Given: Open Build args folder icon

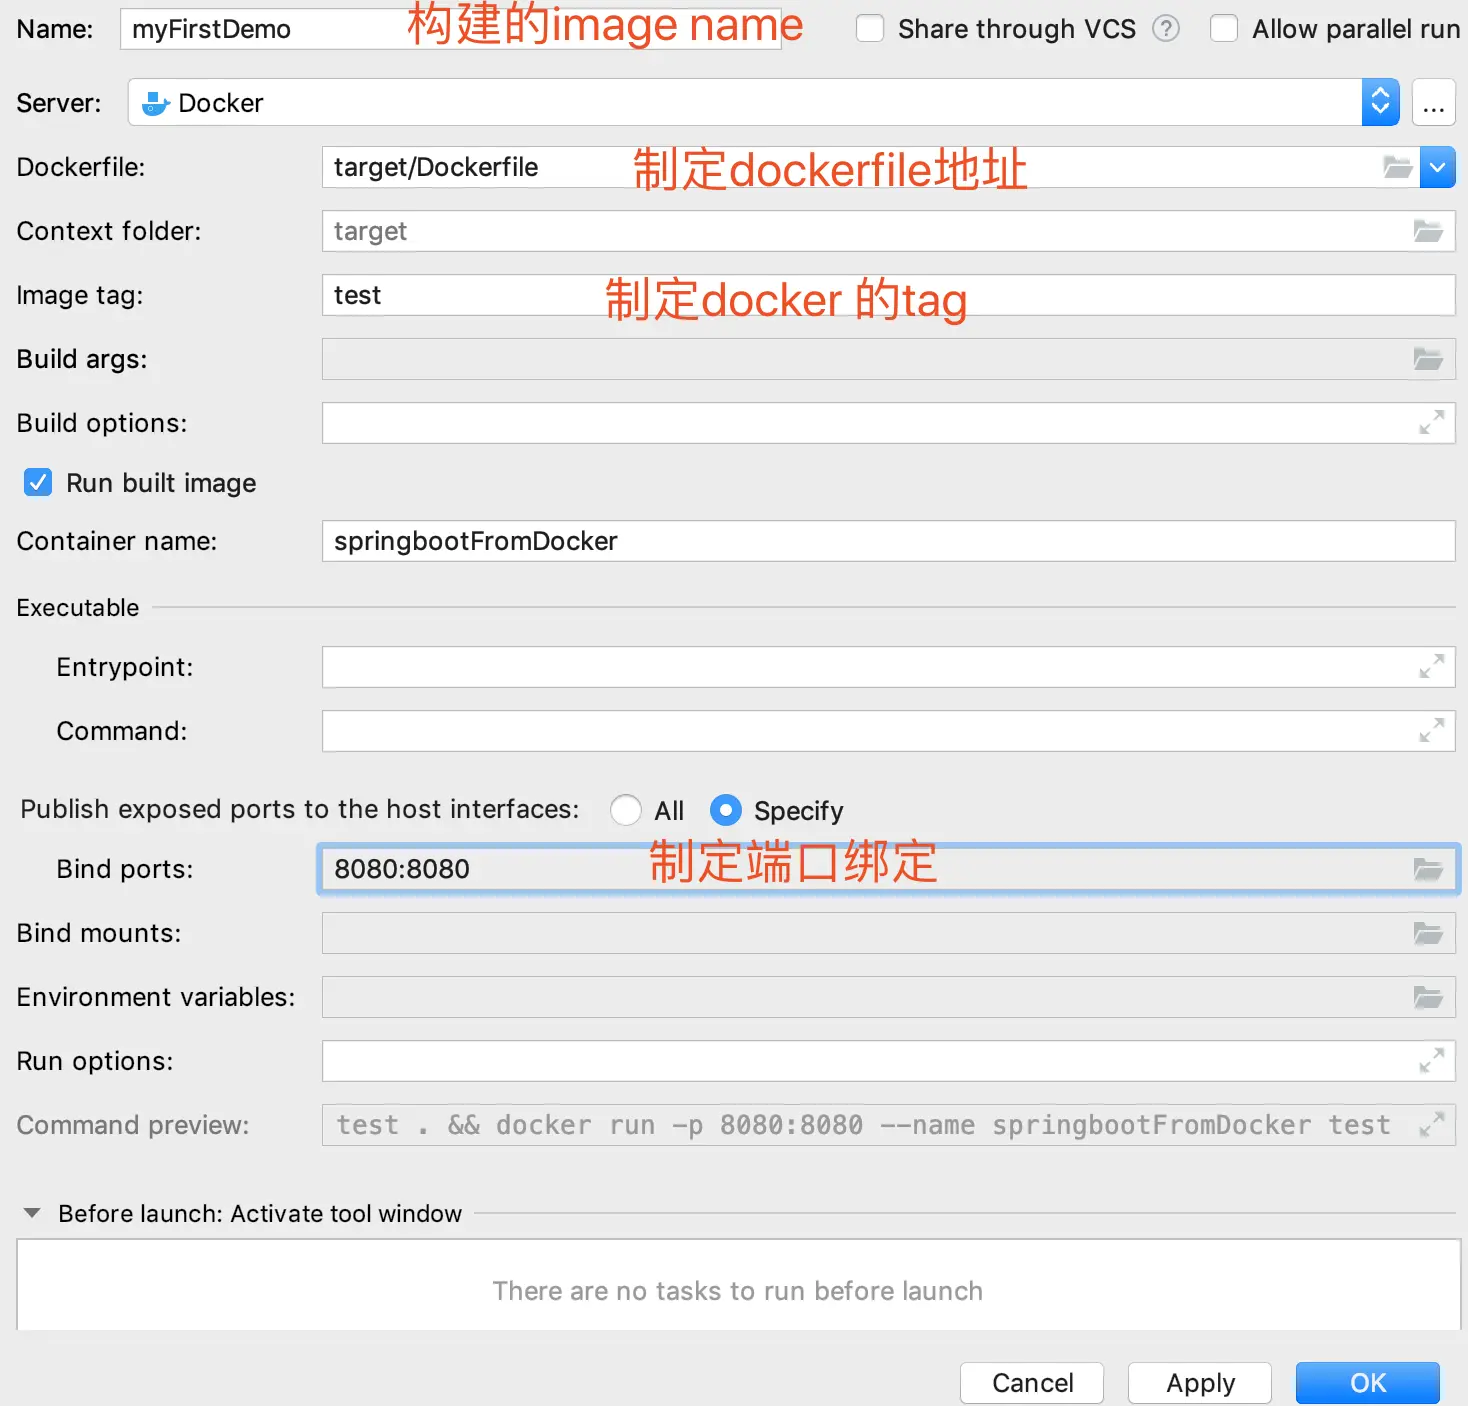Looking at the screenshot, I should click(x=1428, y=359).
